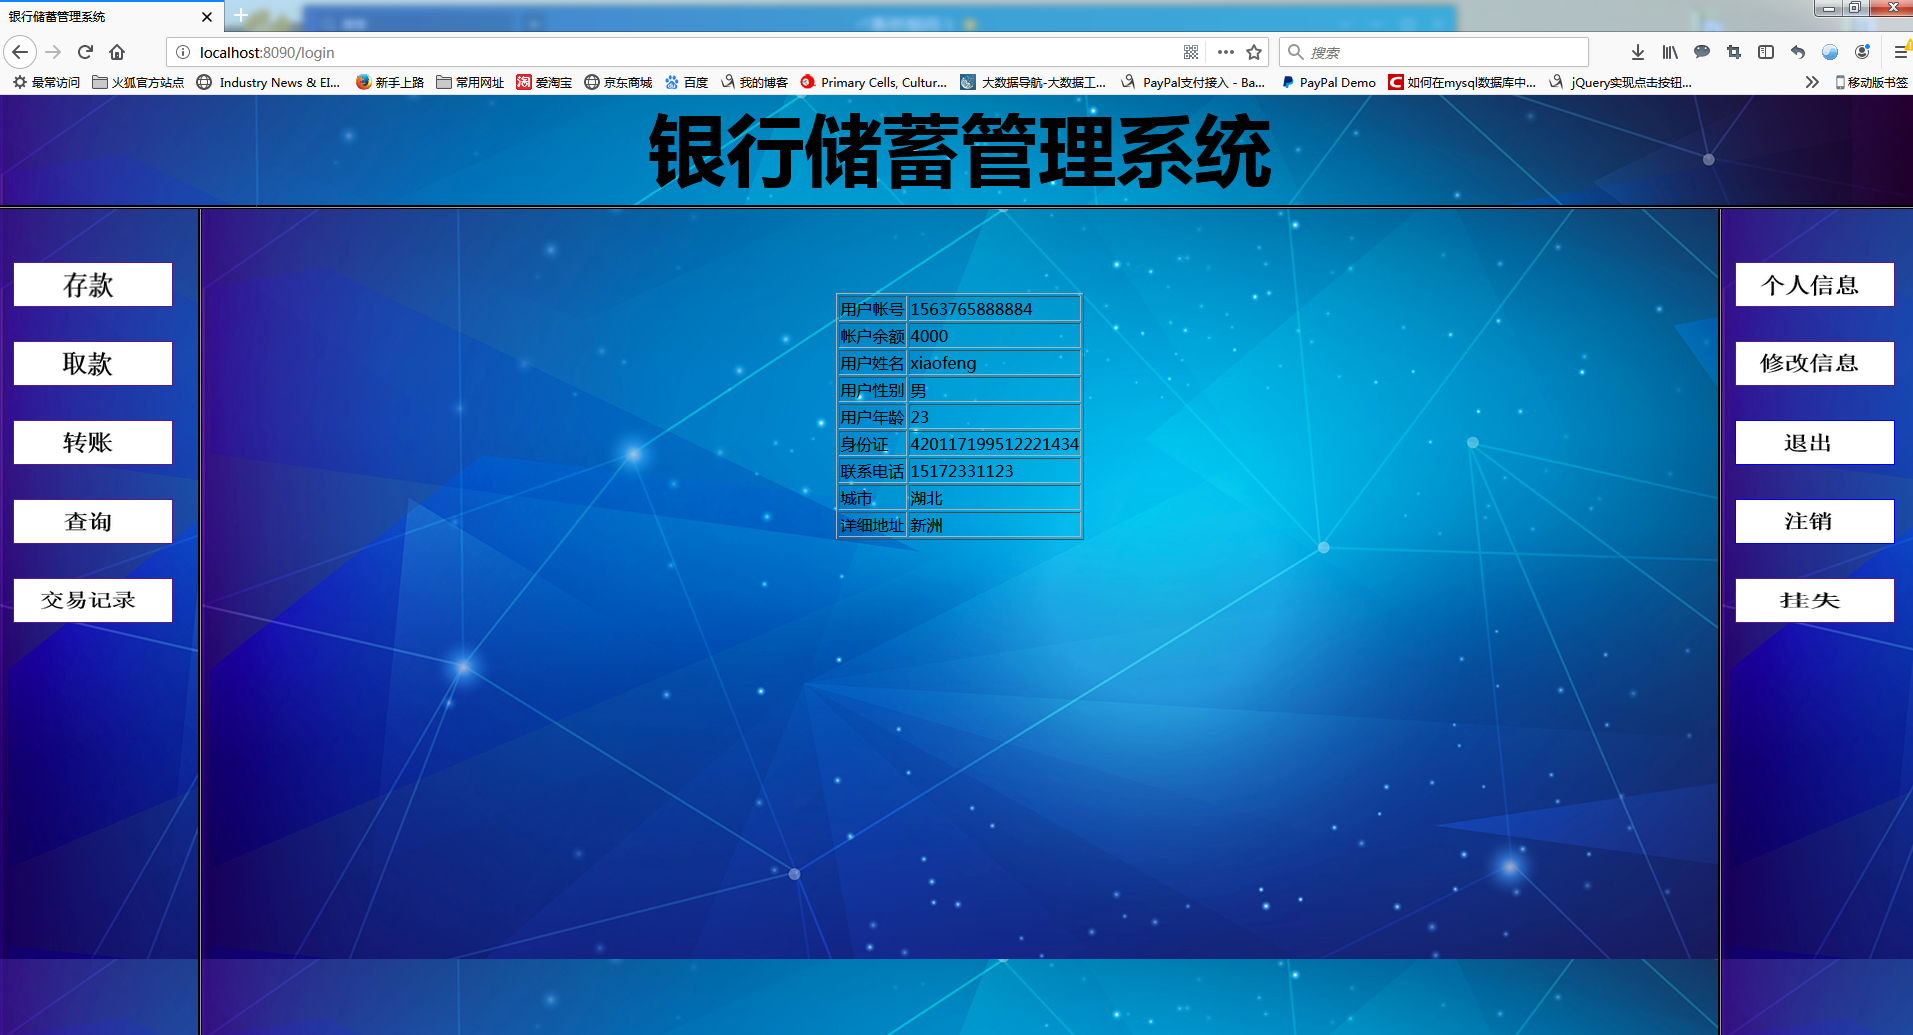
Task: Toggle the sidebars icon in the toolbar
Action: (x=1765, y=52)
